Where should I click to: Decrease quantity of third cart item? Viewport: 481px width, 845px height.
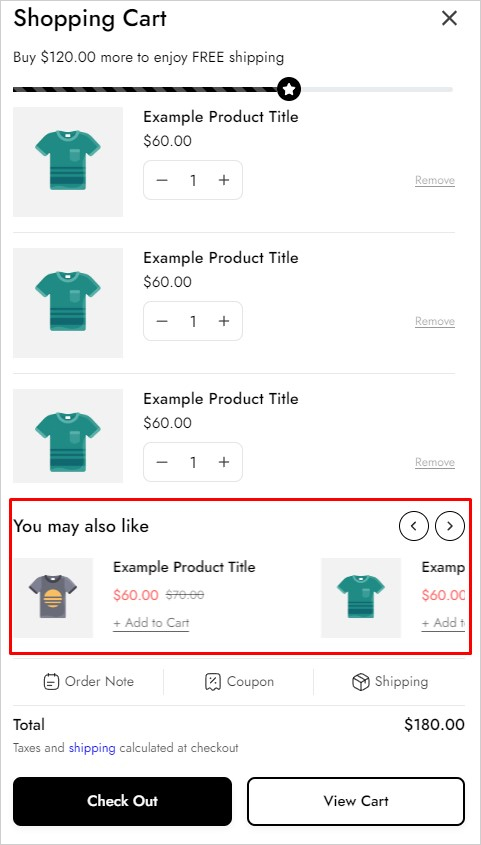pyautogui.click(x=162, y=462)
